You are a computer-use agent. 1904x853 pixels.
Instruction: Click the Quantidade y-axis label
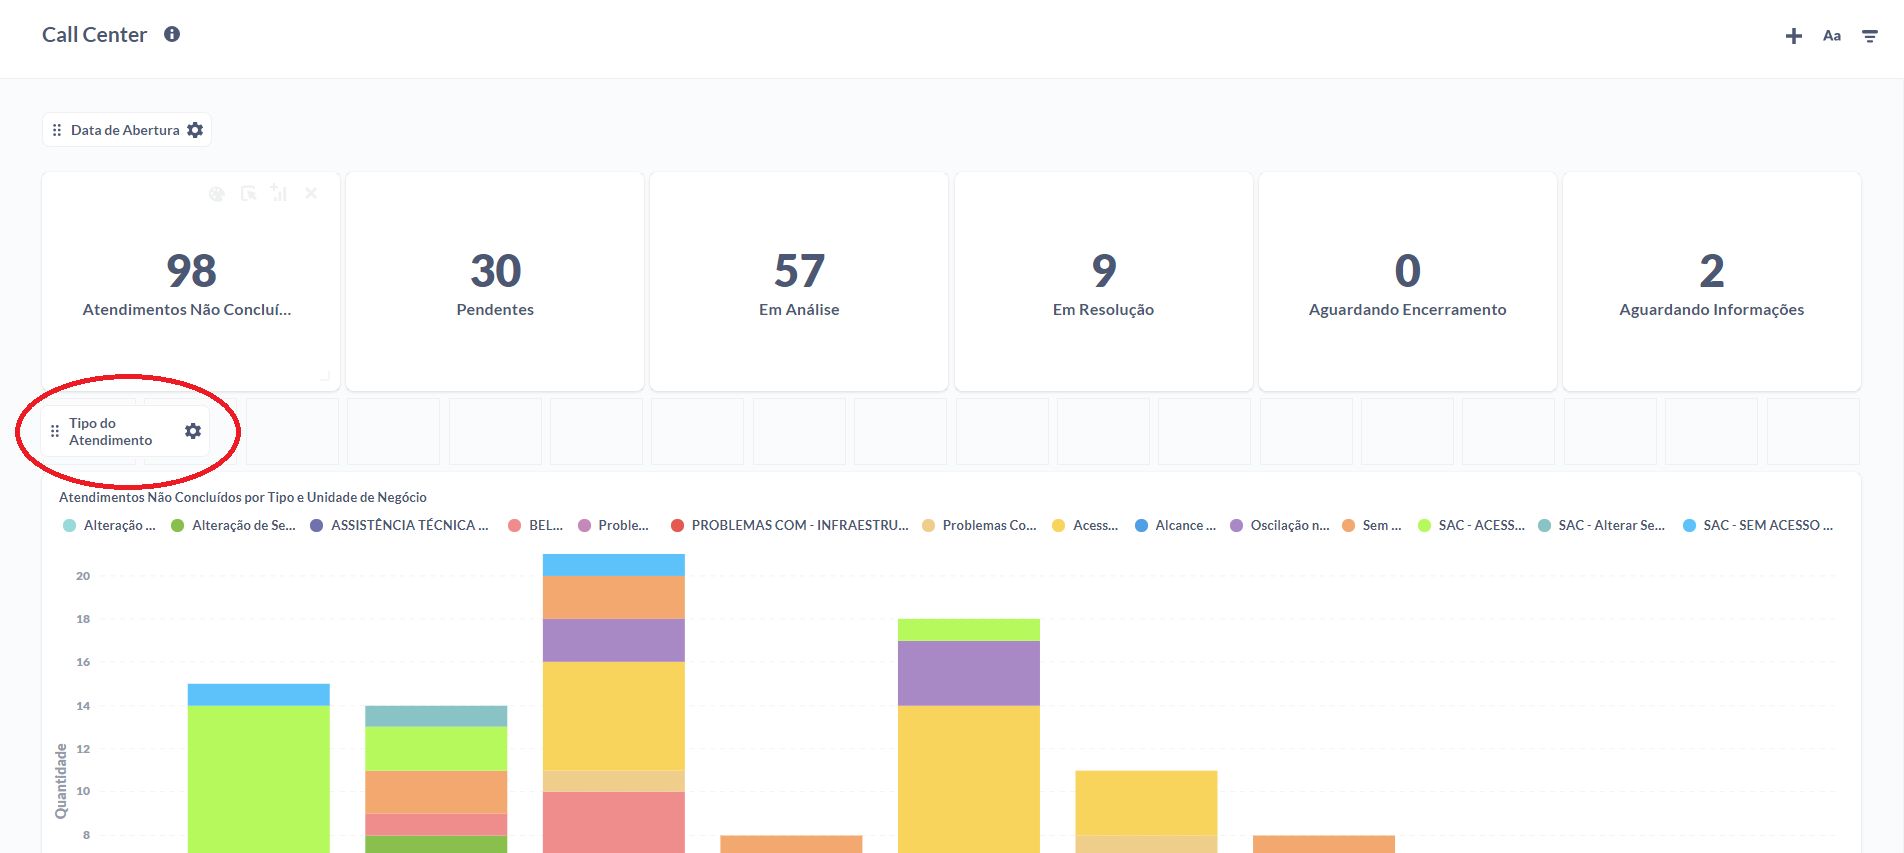tap(61, 781)
